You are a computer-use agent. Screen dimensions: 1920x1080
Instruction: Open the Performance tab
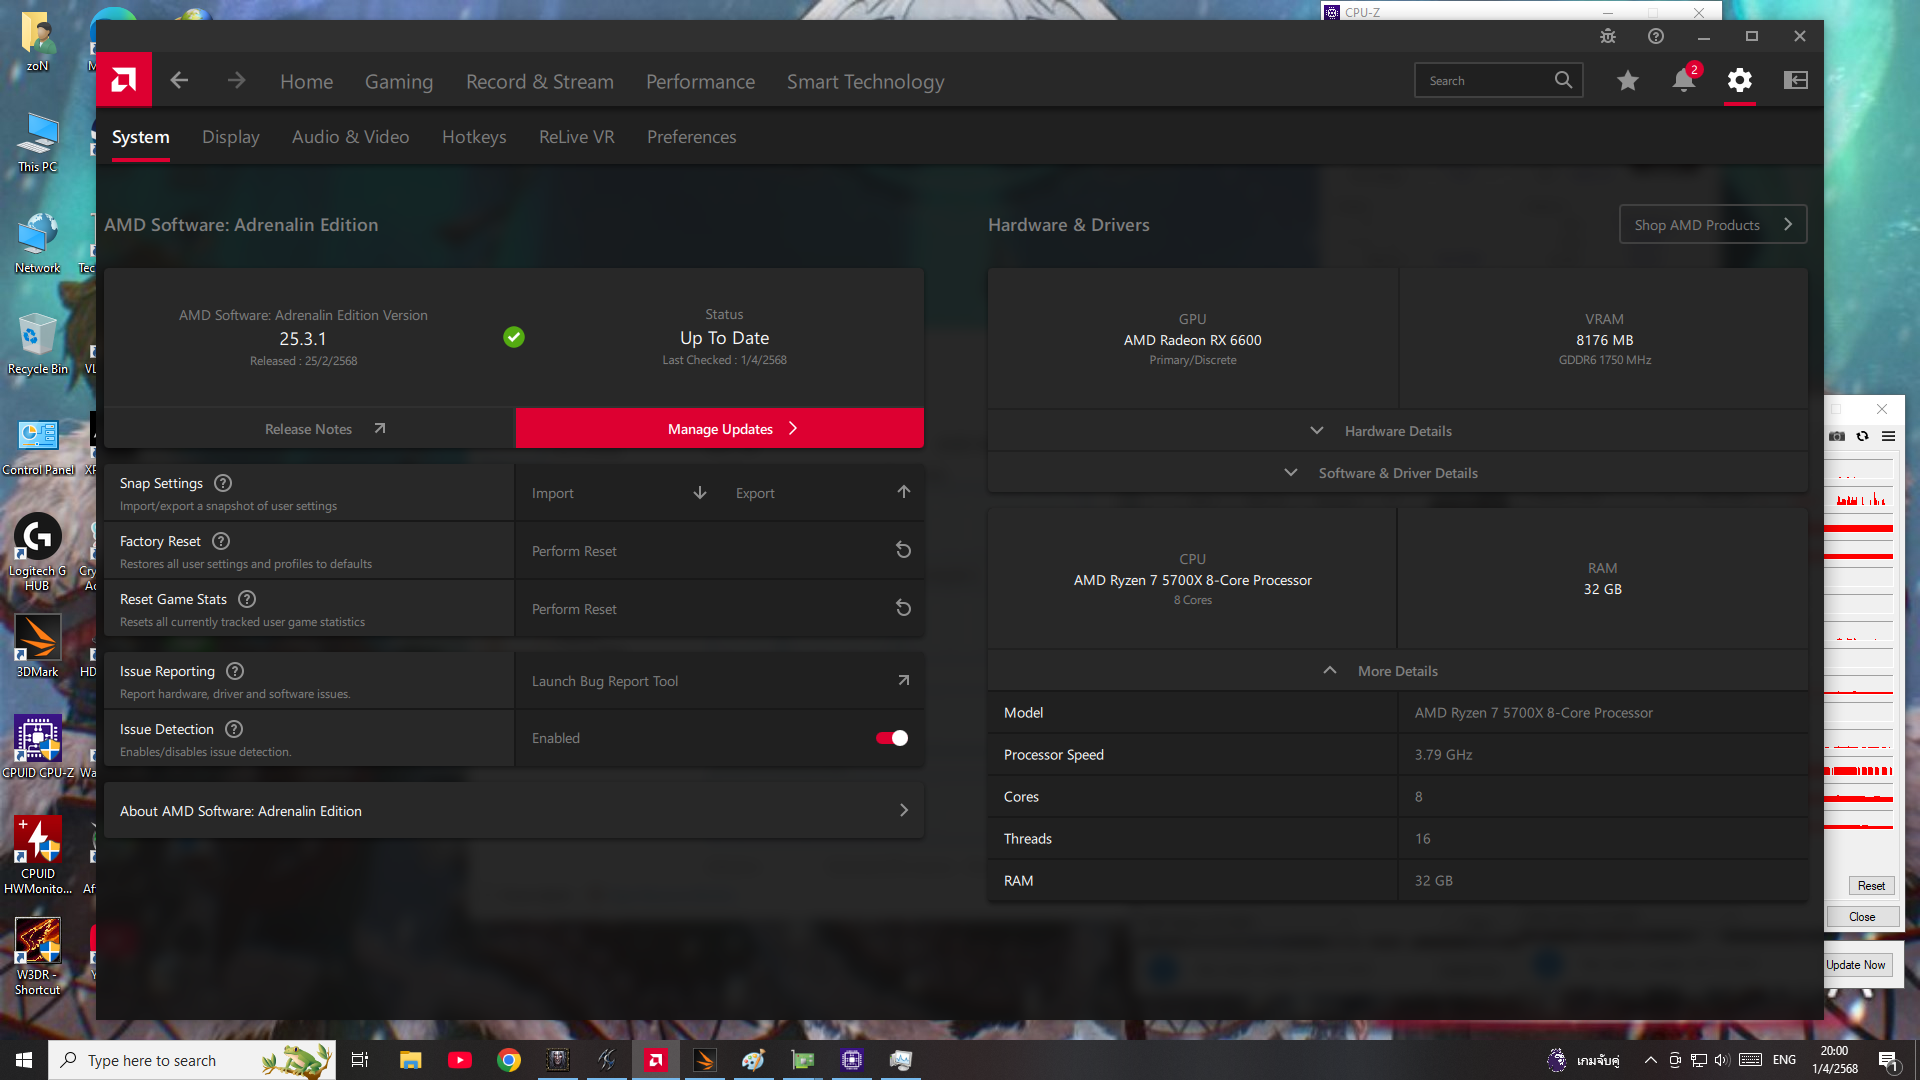pos(700,82)
